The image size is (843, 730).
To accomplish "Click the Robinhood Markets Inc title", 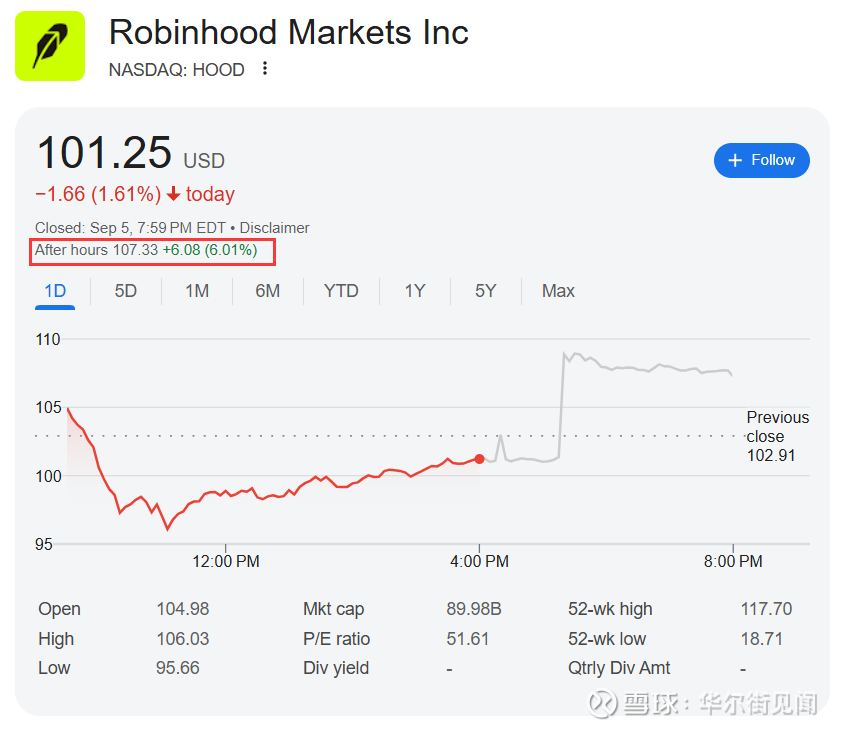I will (x=288, y=32).
